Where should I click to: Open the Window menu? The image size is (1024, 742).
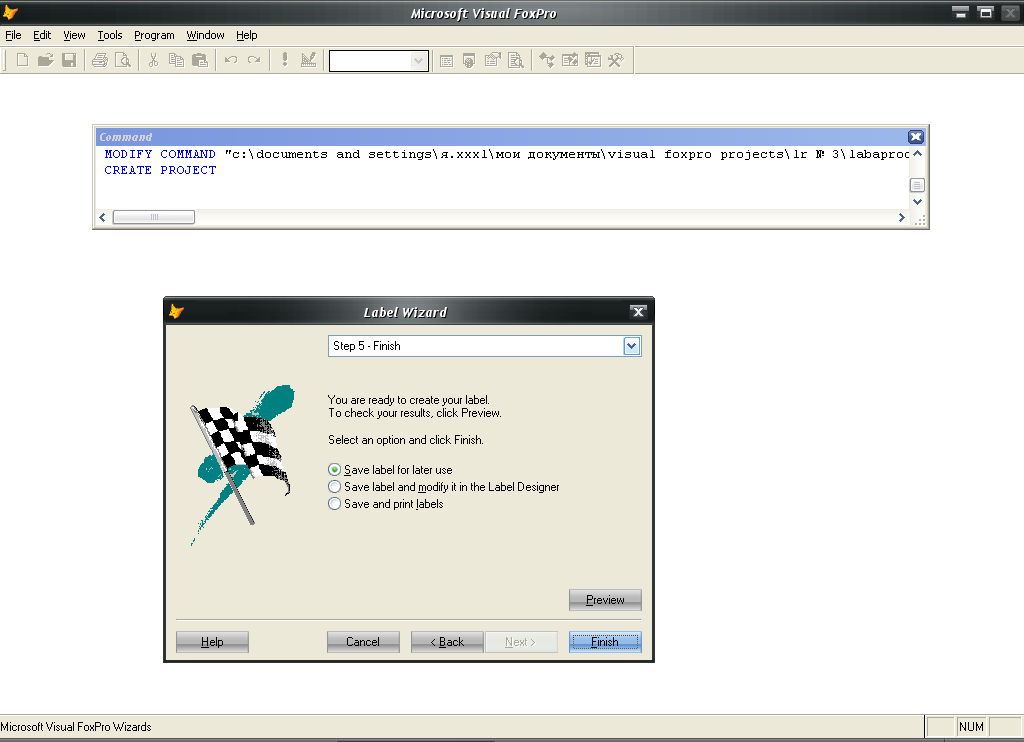205,35
